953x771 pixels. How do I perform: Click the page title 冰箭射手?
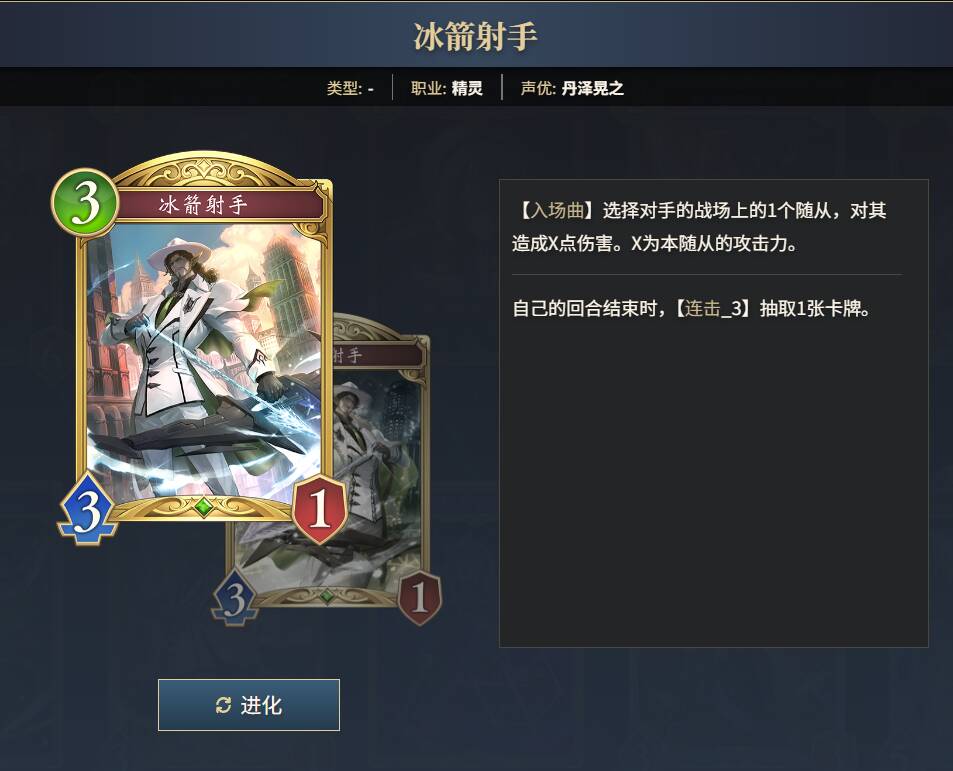(x=476, y=36)
